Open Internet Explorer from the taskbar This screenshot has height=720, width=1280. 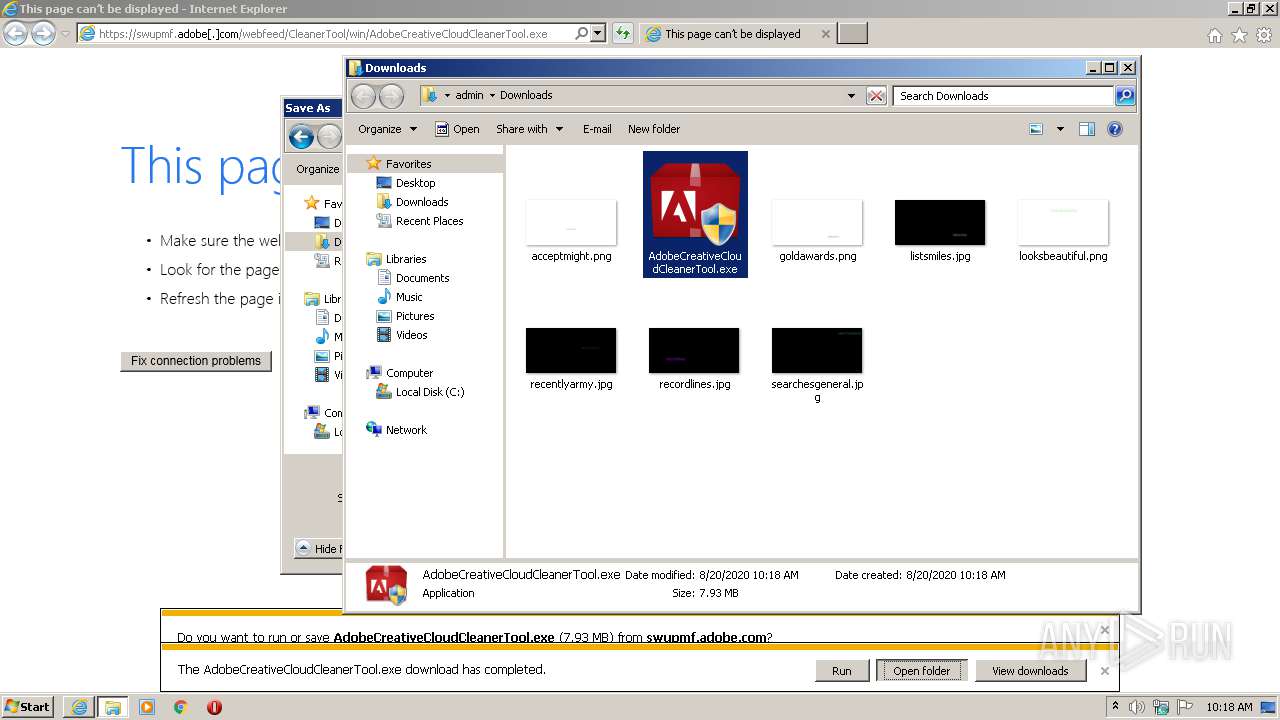pos(80,707)
